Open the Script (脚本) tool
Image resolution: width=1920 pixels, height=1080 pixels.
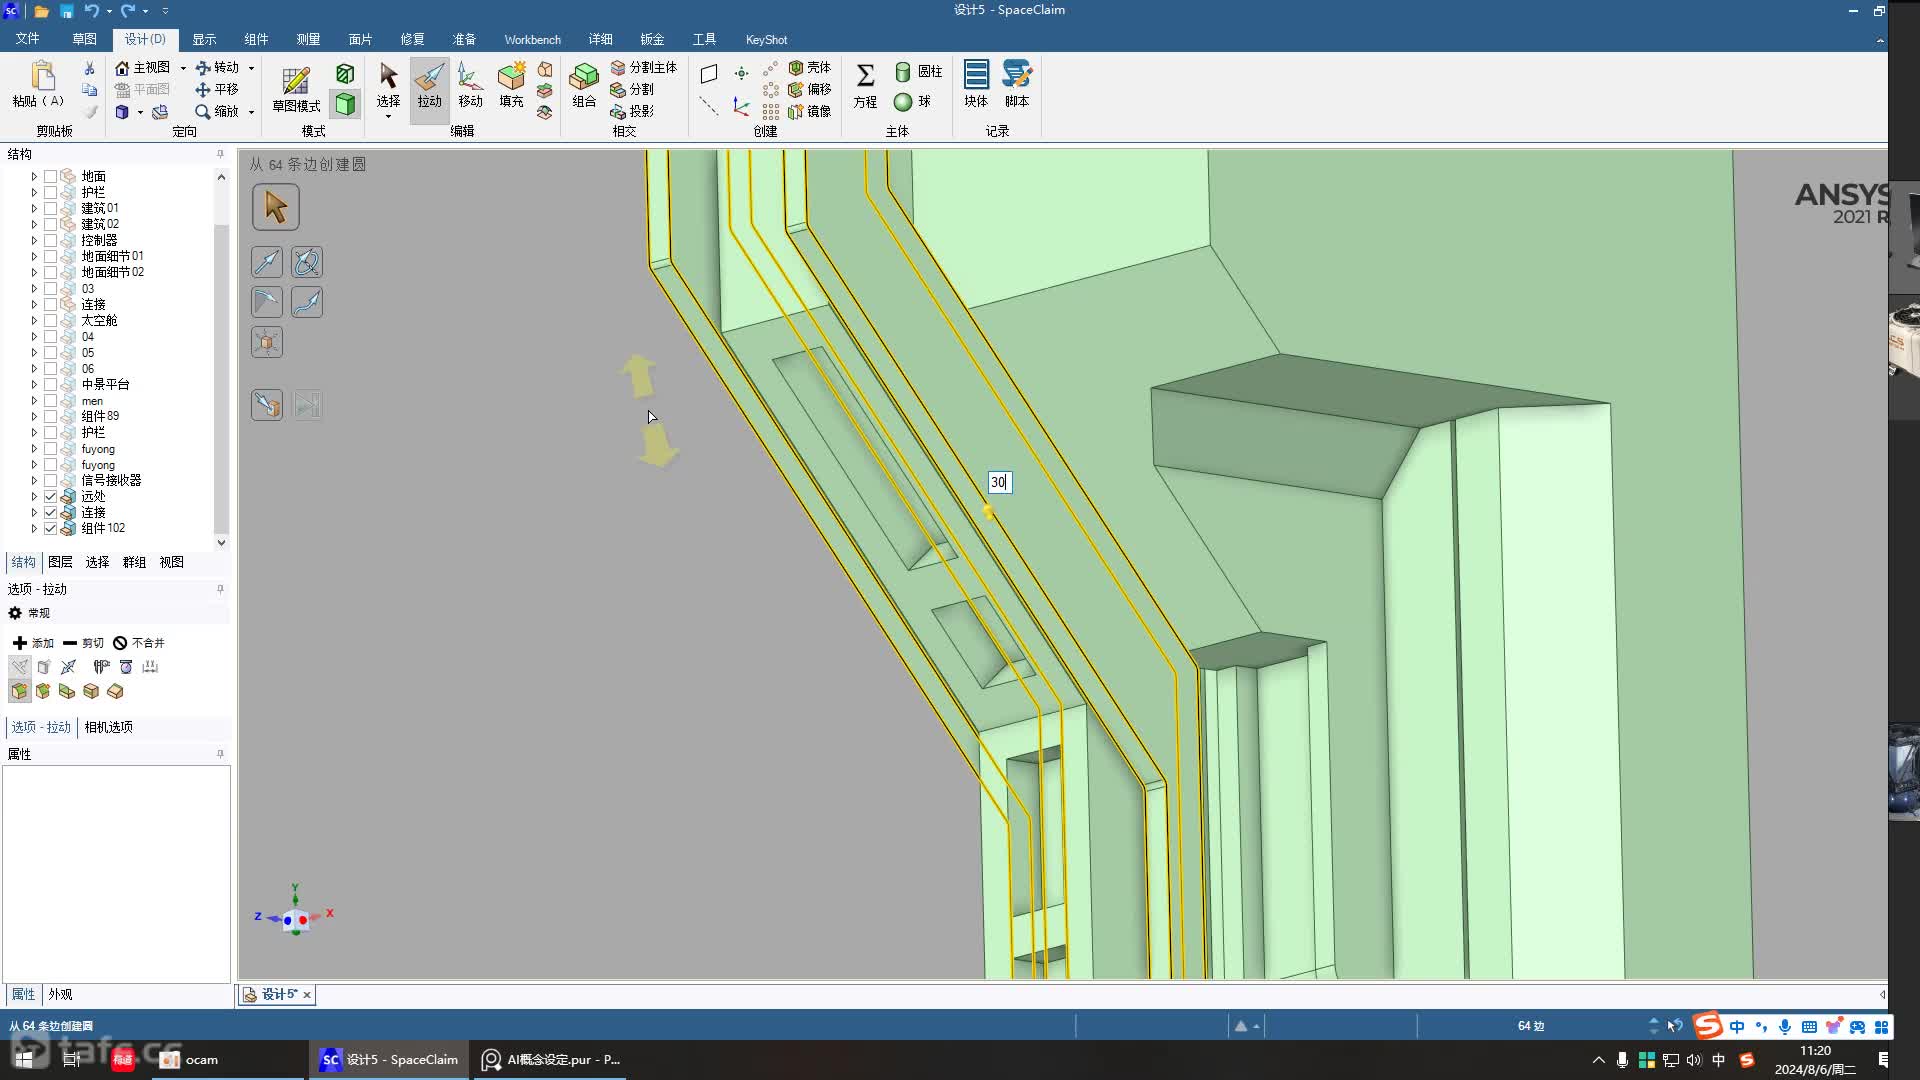pos(1017,84)
